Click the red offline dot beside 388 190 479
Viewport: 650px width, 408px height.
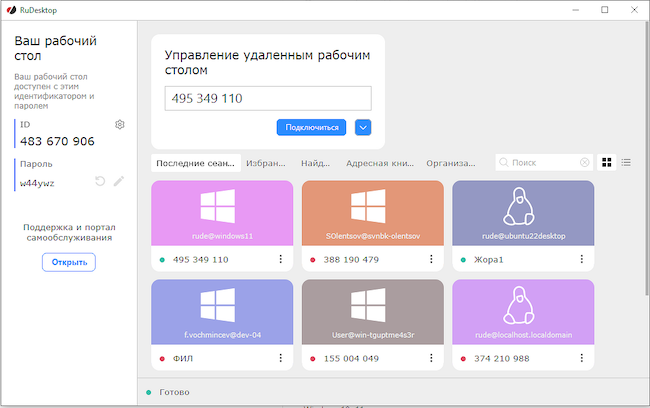tap(313, 260)
